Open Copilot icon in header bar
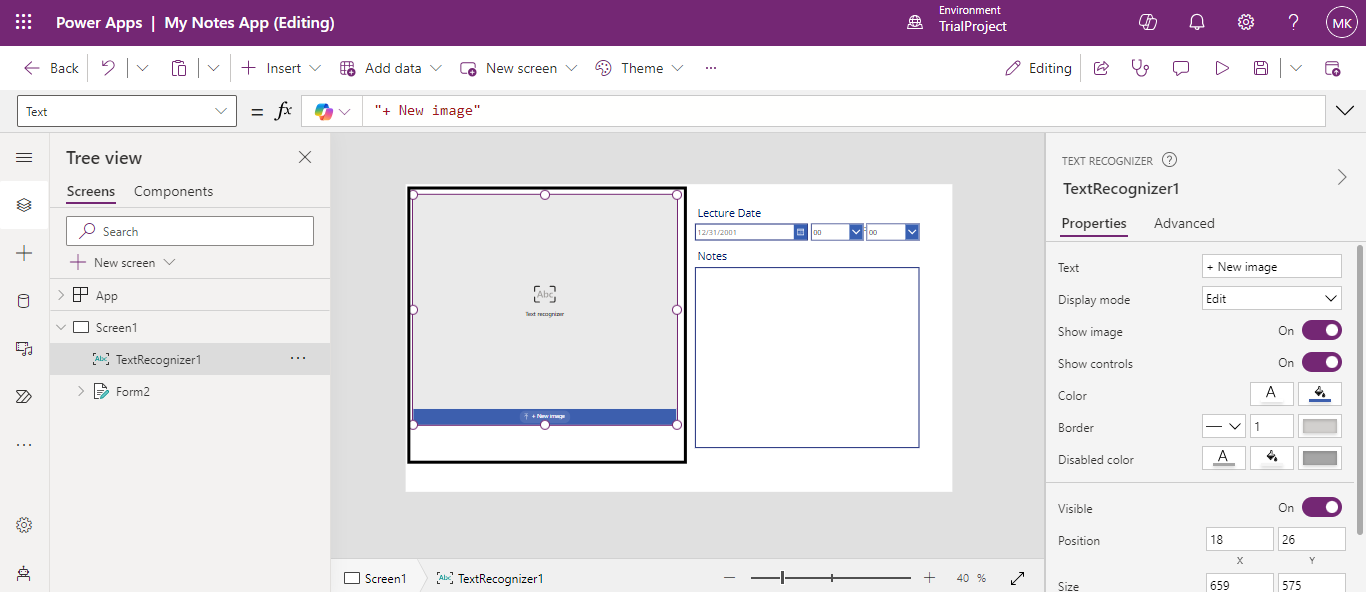Screen dimensions: 1366x592 pos(1148,22)
